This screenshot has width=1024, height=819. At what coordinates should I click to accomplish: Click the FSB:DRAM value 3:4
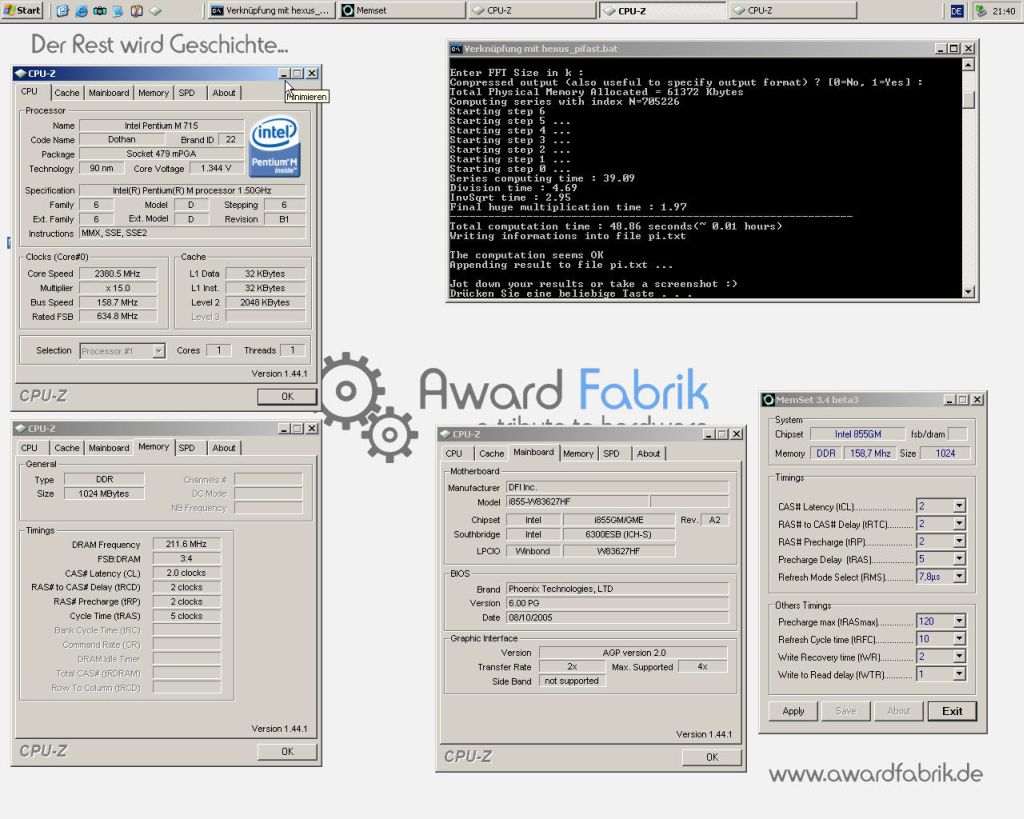[186, 558]
